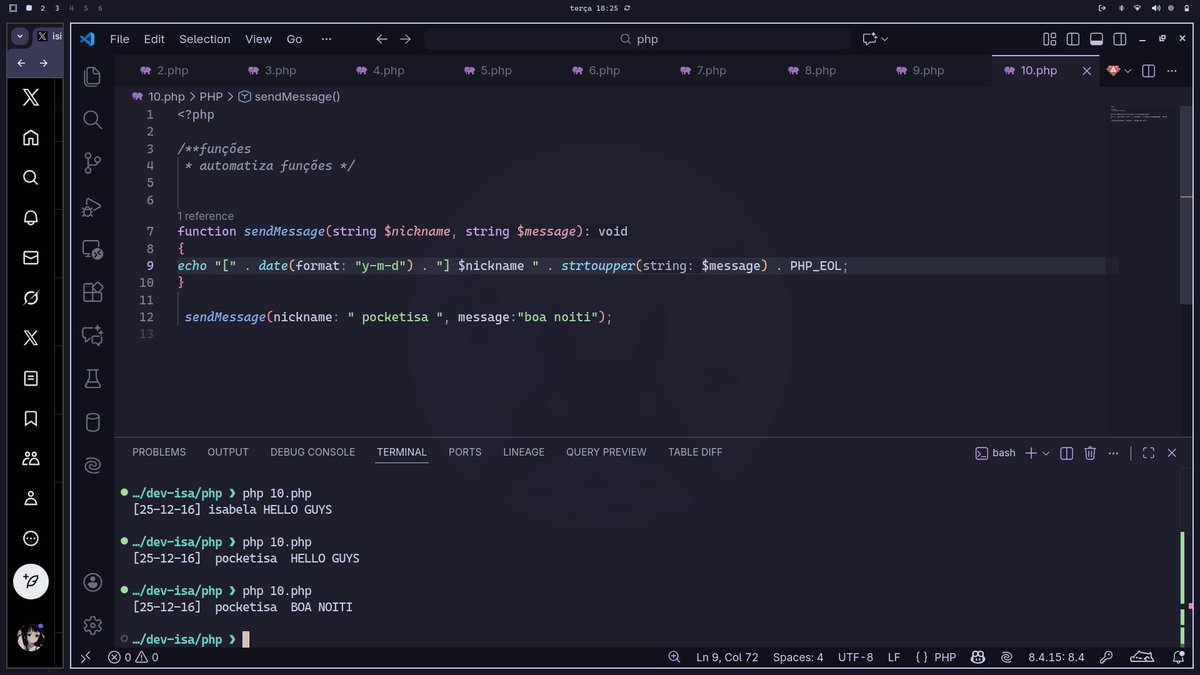Open notifications via the status bar bell

click(x=1178, y=657)
